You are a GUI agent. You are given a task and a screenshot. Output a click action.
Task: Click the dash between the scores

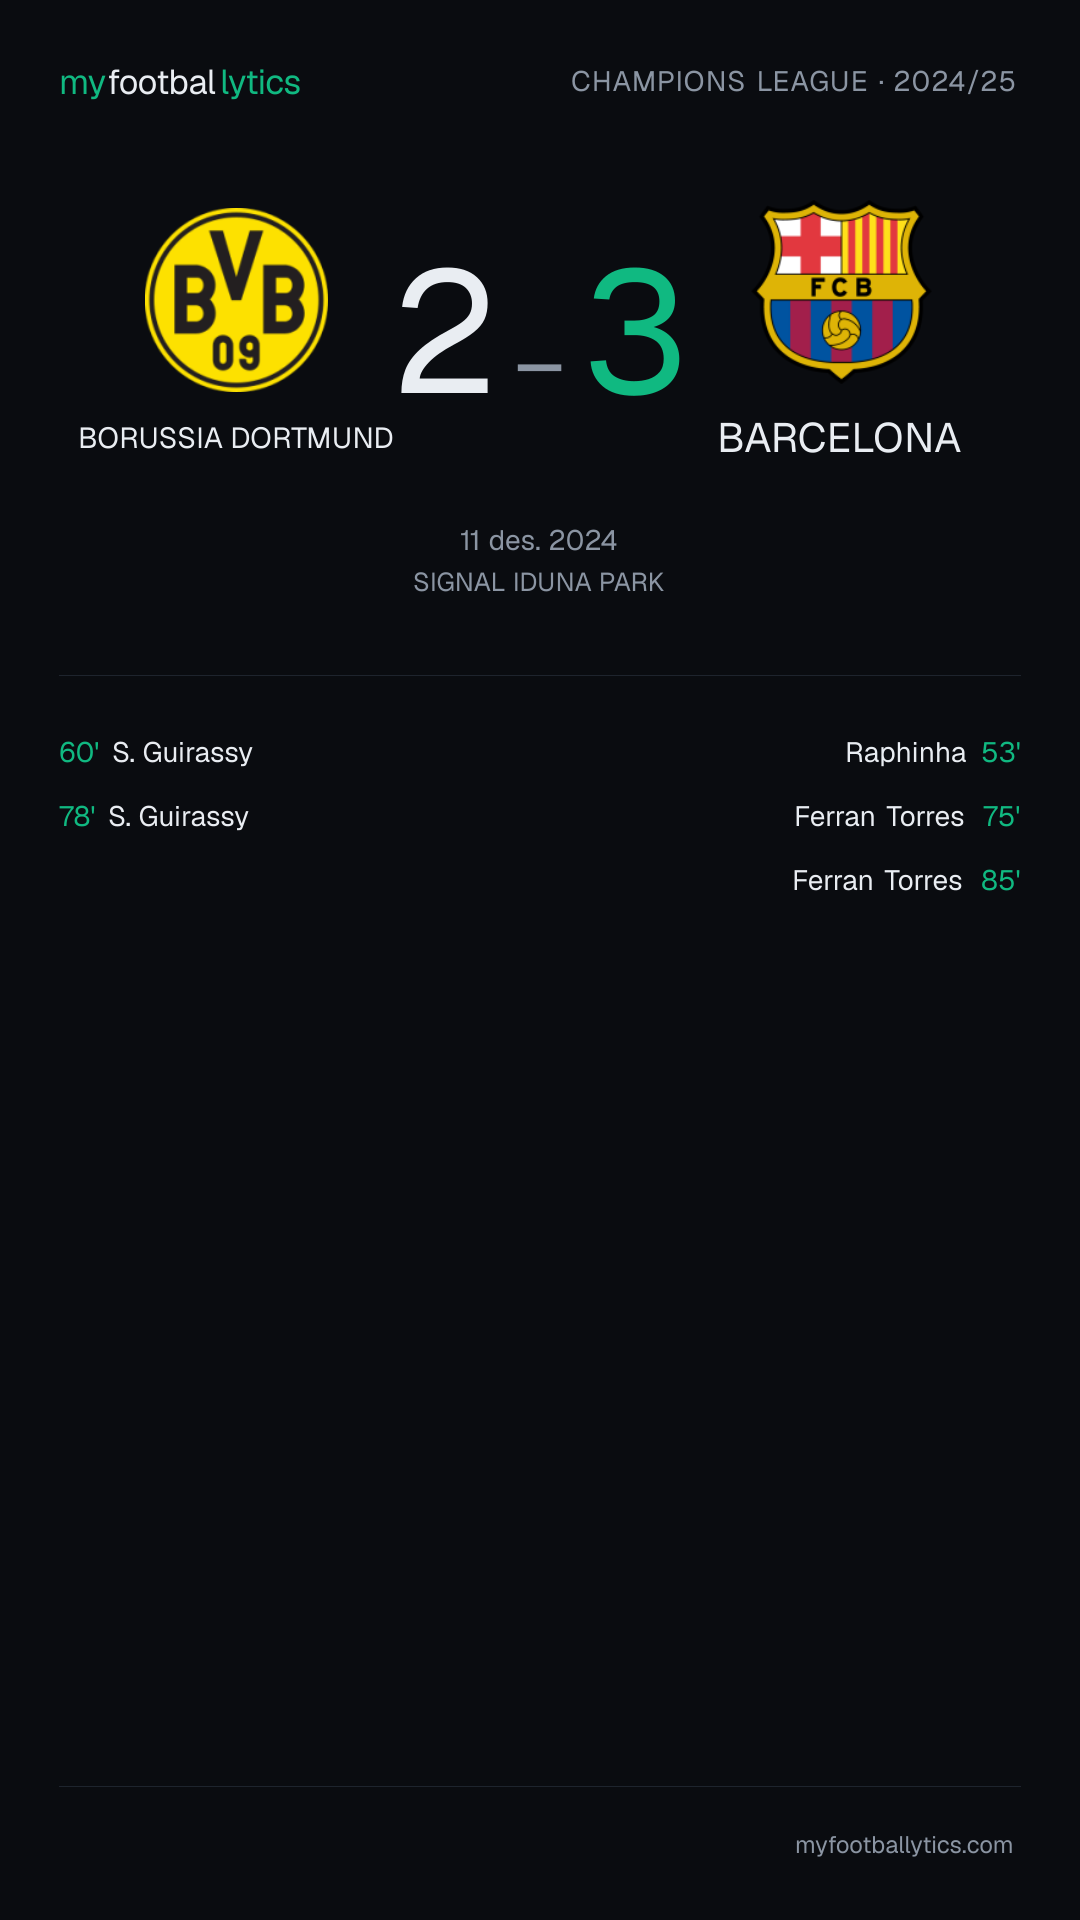click(540, 368)
